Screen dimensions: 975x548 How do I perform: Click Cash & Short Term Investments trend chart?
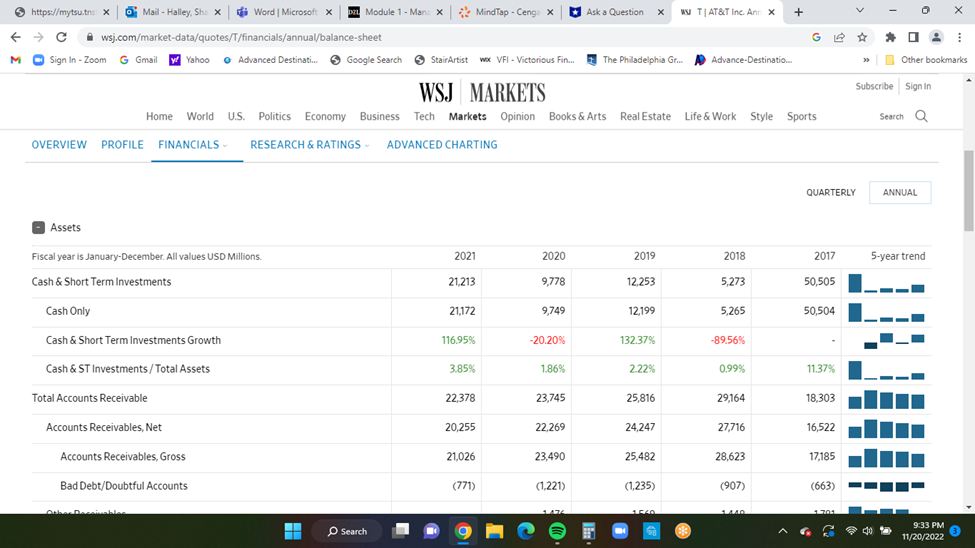(x=887, y=283)
